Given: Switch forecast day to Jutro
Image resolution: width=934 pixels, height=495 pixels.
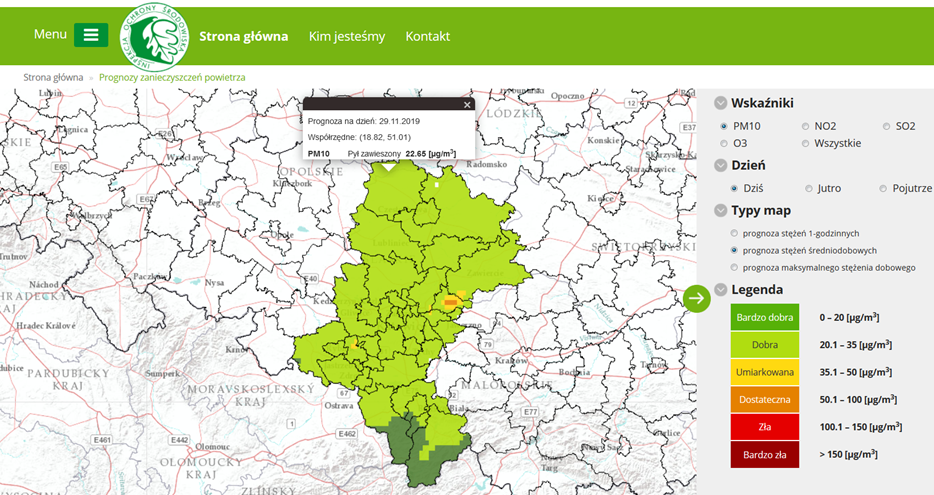Looking at the screenshot, I should click(809, 188).
